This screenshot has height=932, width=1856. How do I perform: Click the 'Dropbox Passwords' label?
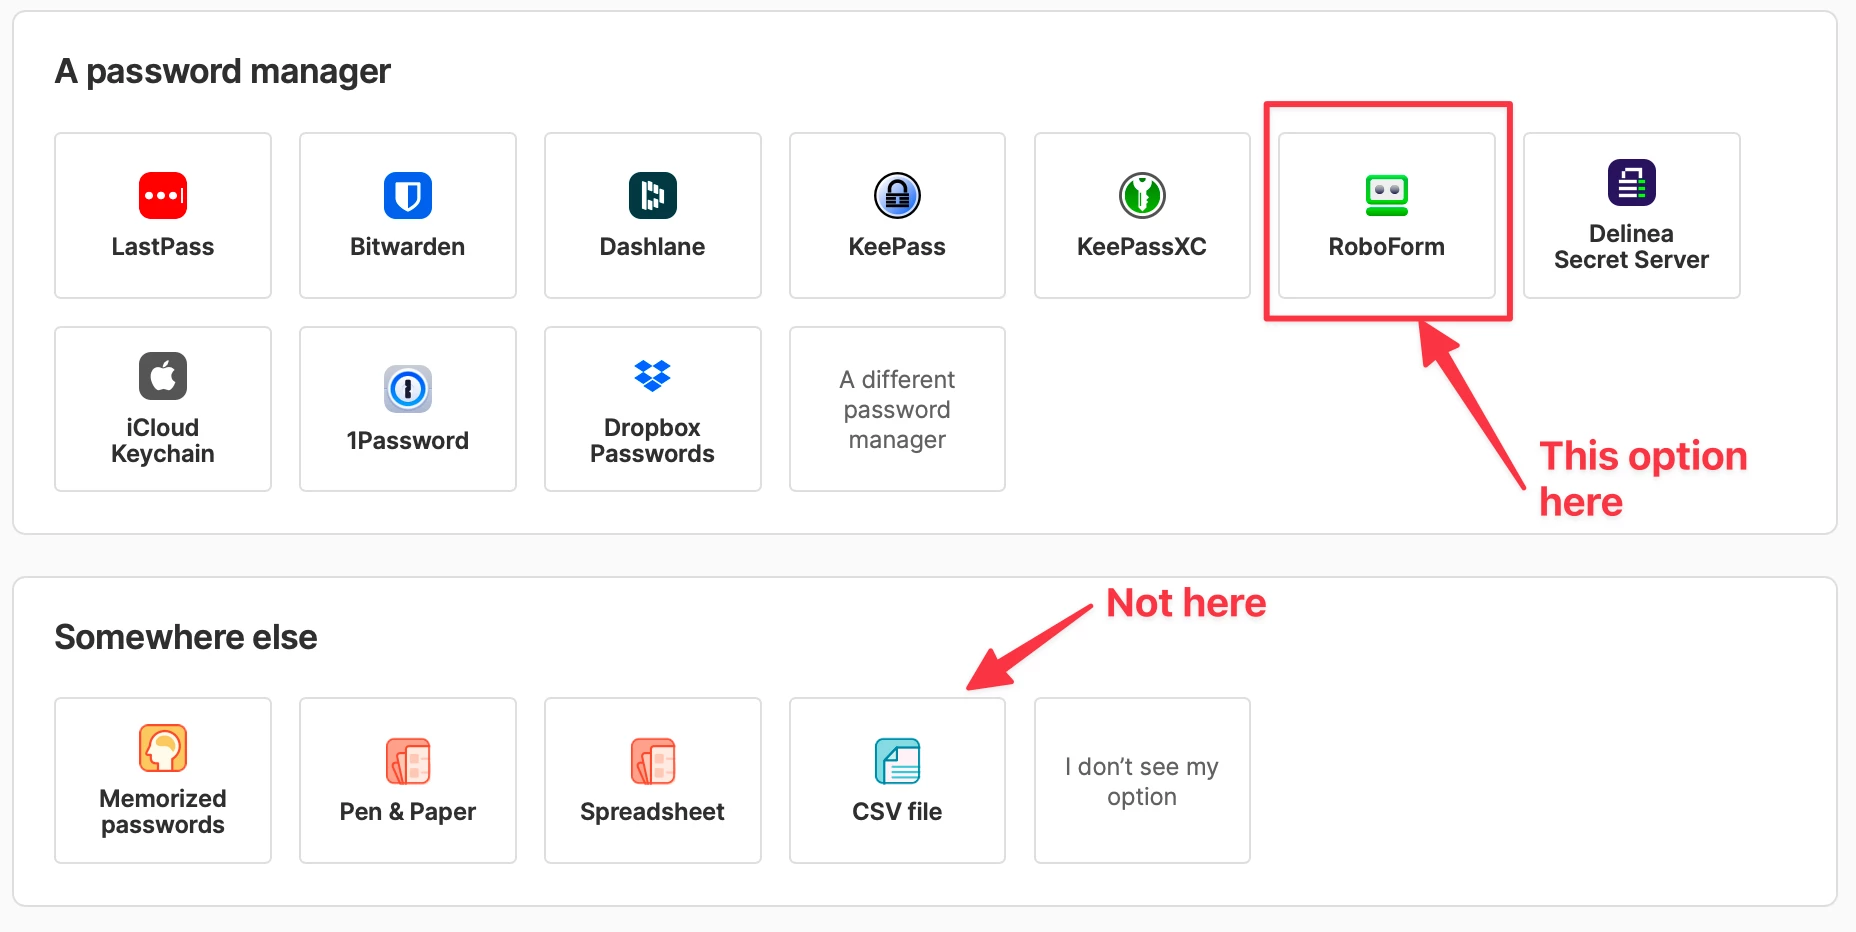click(x=653, y=441)
